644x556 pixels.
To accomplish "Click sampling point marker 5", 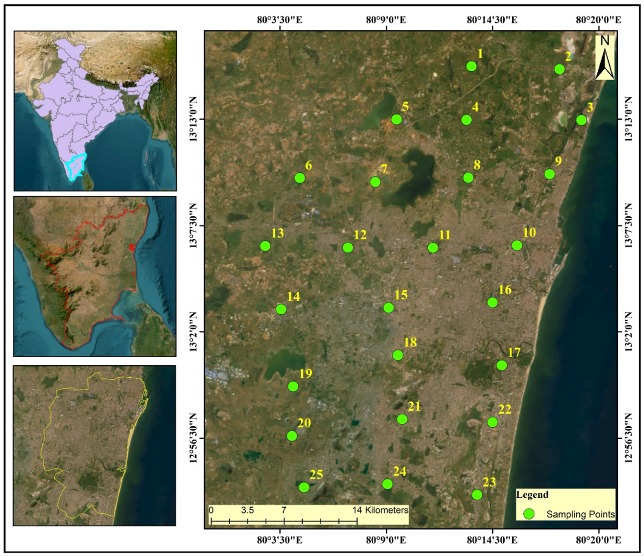I will (x=397, y=119).
